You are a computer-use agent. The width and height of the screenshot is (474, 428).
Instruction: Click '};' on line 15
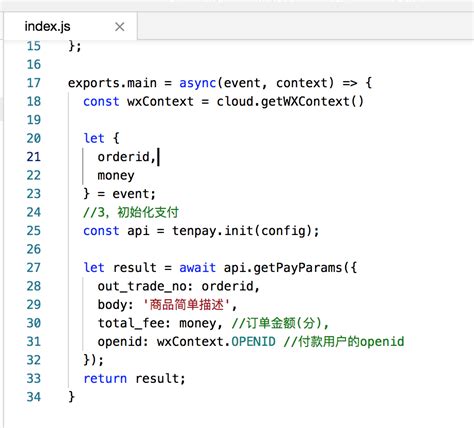tap(75, 46)
